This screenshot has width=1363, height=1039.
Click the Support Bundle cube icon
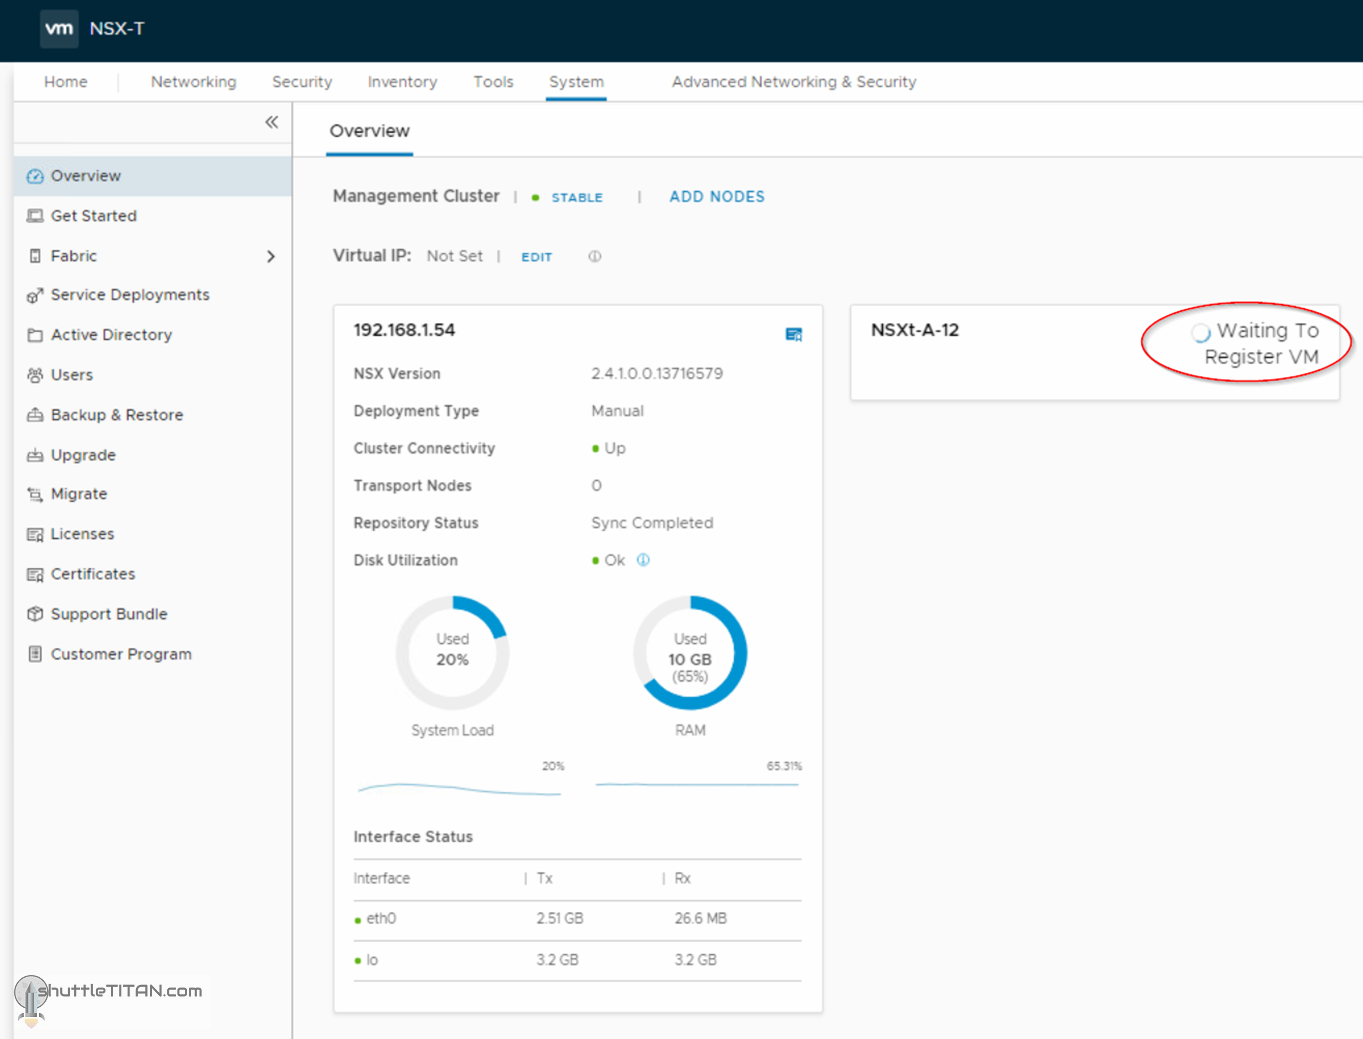pyautogui.click(x=35, y=614)
